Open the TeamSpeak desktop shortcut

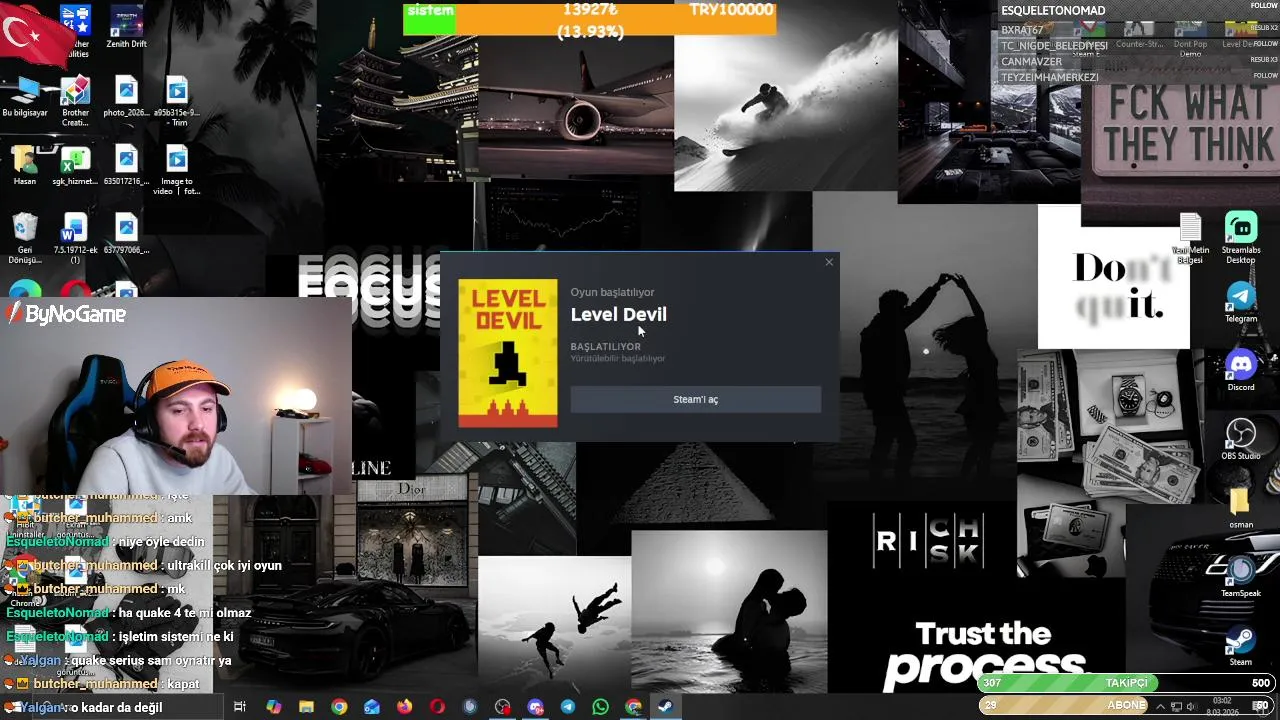click(x=1241, y=576)
